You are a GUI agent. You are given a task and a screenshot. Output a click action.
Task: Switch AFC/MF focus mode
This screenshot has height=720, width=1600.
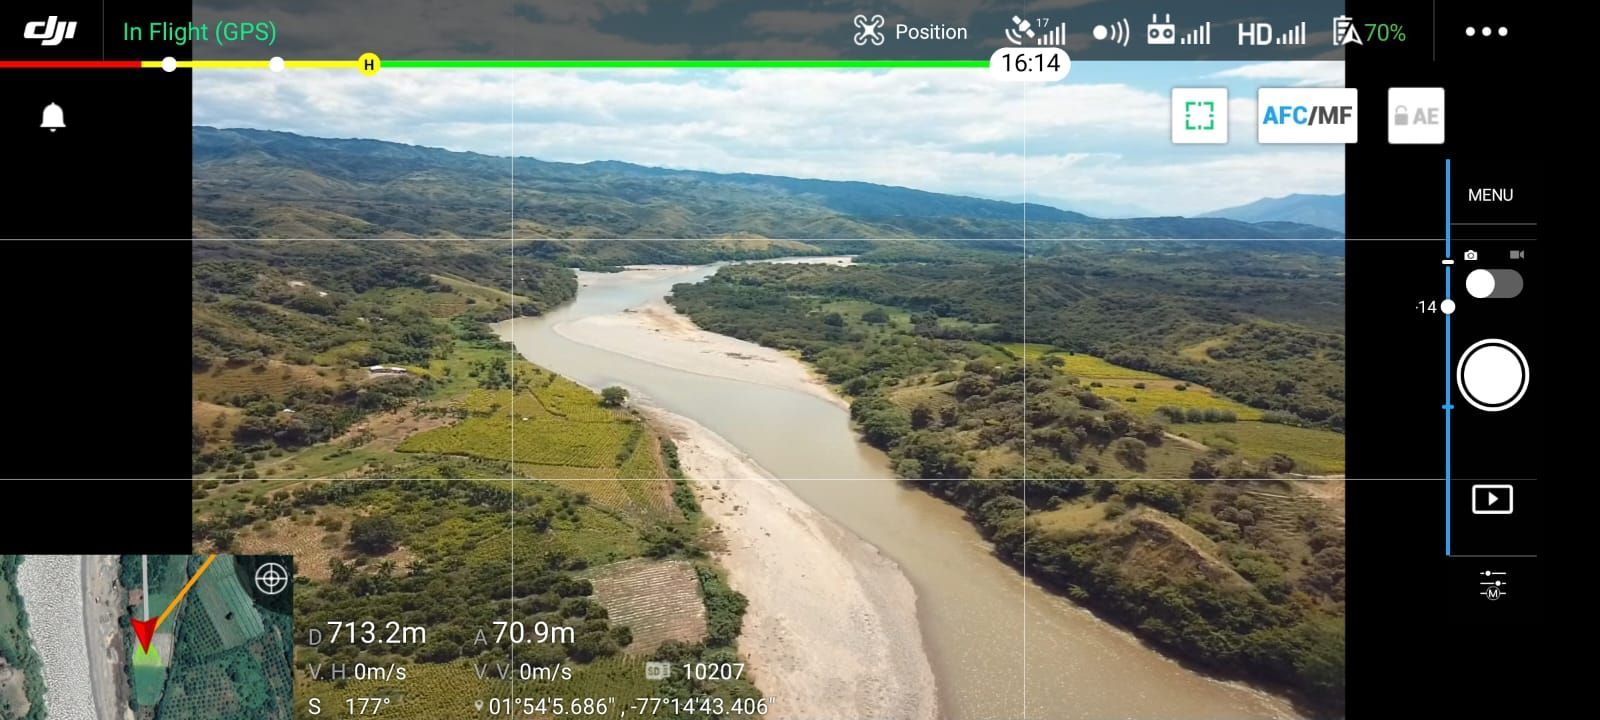1307,116
